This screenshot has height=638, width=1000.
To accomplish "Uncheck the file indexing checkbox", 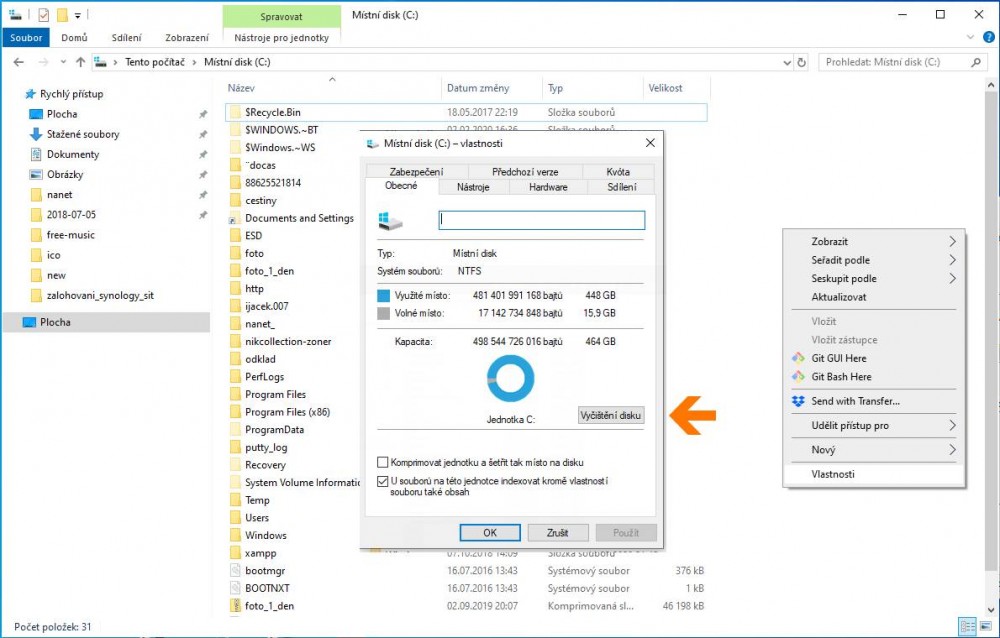I will click(383, 481).
